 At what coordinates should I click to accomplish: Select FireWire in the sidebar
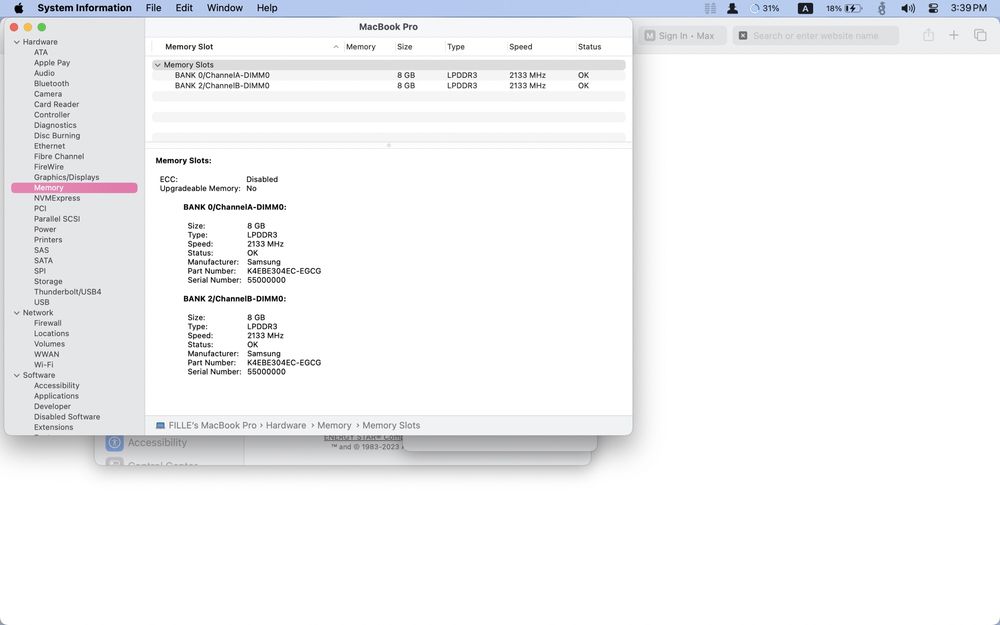[x=48, y=167]
